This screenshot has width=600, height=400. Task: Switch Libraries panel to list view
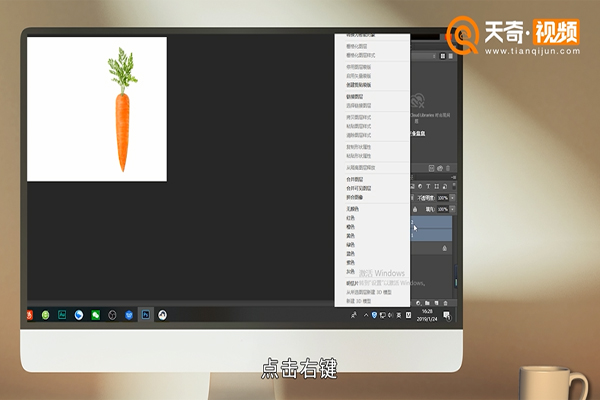(x=451, y=56)
